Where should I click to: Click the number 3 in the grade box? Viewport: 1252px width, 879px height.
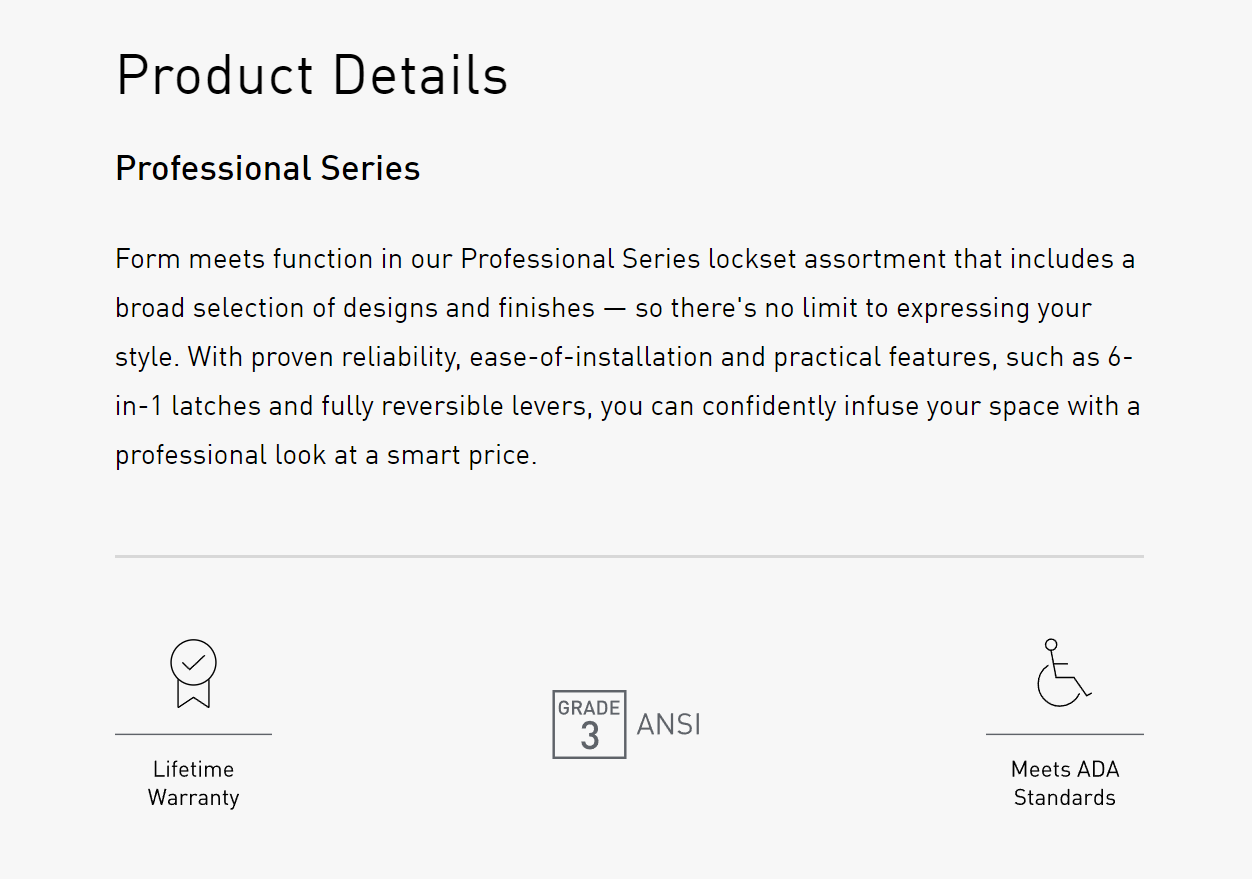pos(590,737)
